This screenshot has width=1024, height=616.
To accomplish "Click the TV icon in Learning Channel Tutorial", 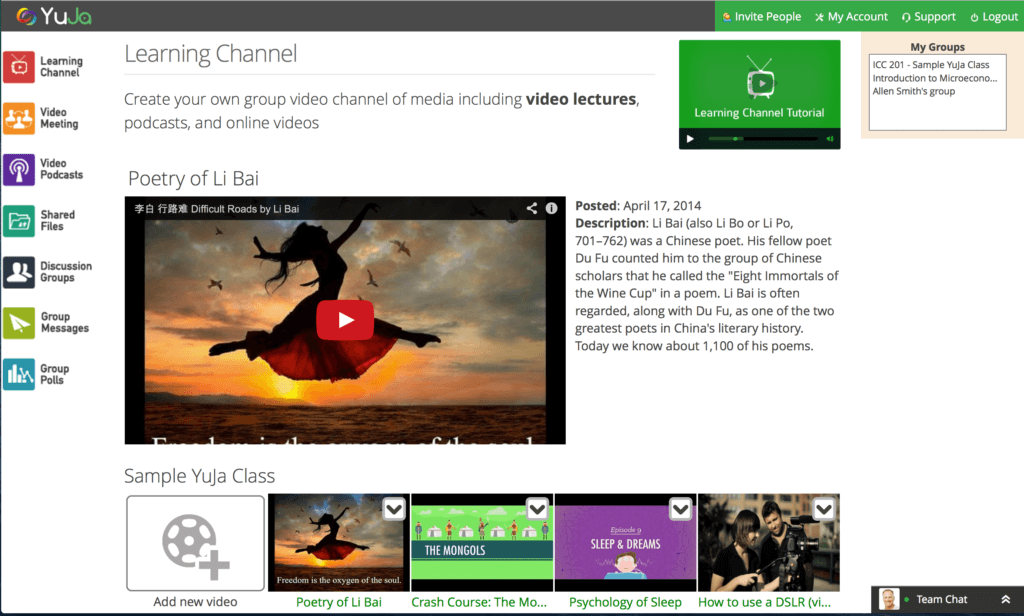I will tap(760, 79).
